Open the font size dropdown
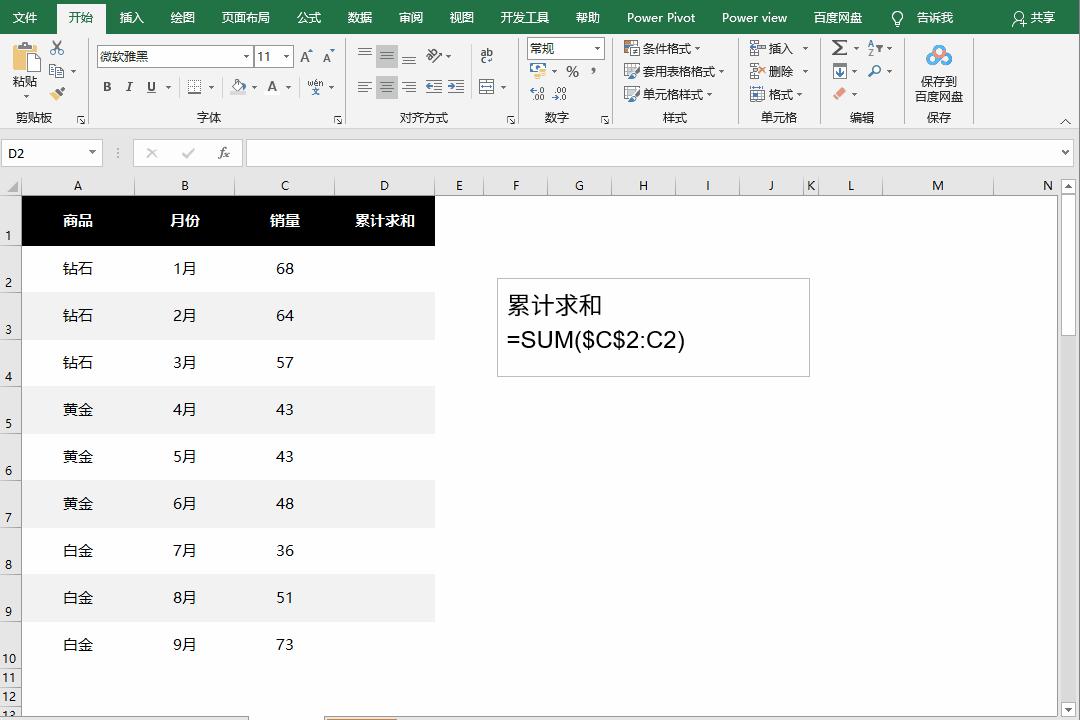1080x720 pixels. tap(287, 56)
